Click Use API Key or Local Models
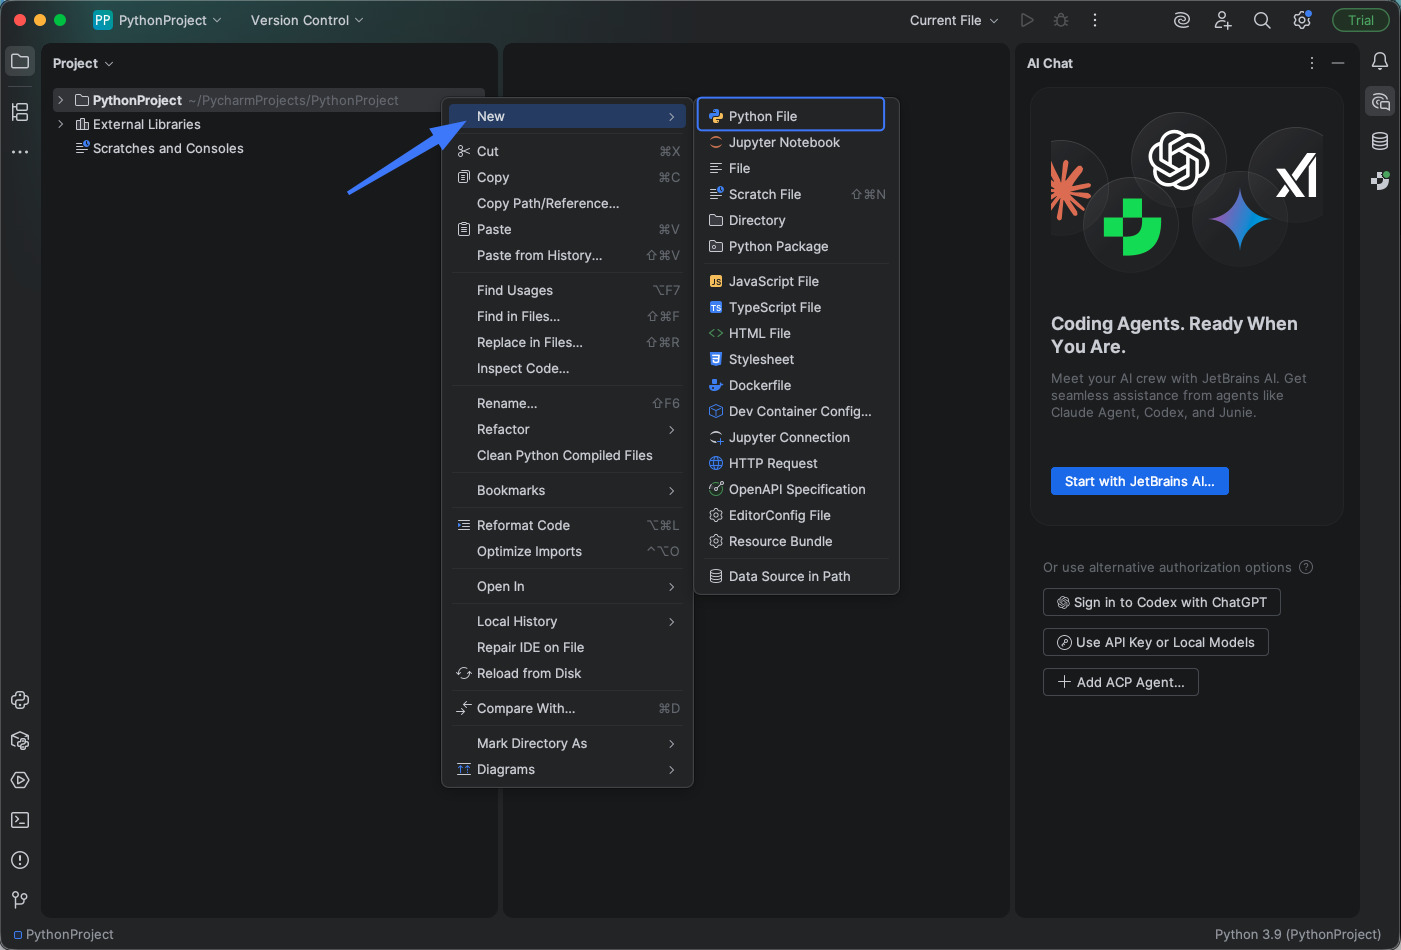 [1155, 642]
